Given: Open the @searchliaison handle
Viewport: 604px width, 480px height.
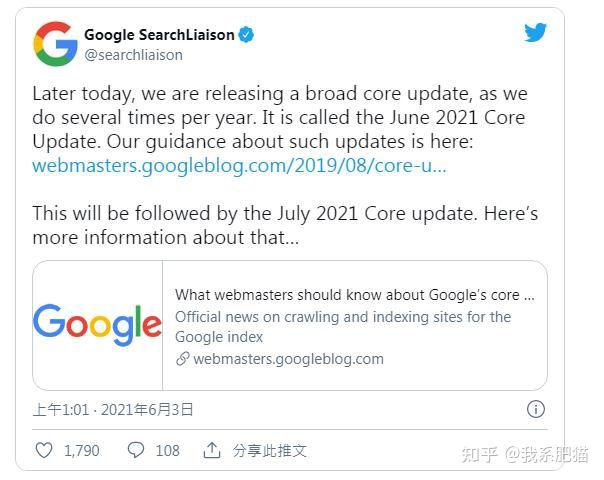Looking at the screenshot, I should (x=133, y=55).
